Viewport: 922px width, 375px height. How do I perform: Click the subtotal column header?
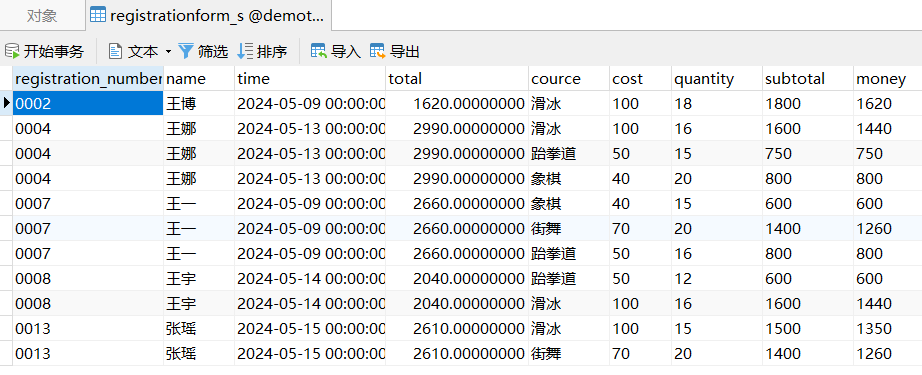[807, 79]
